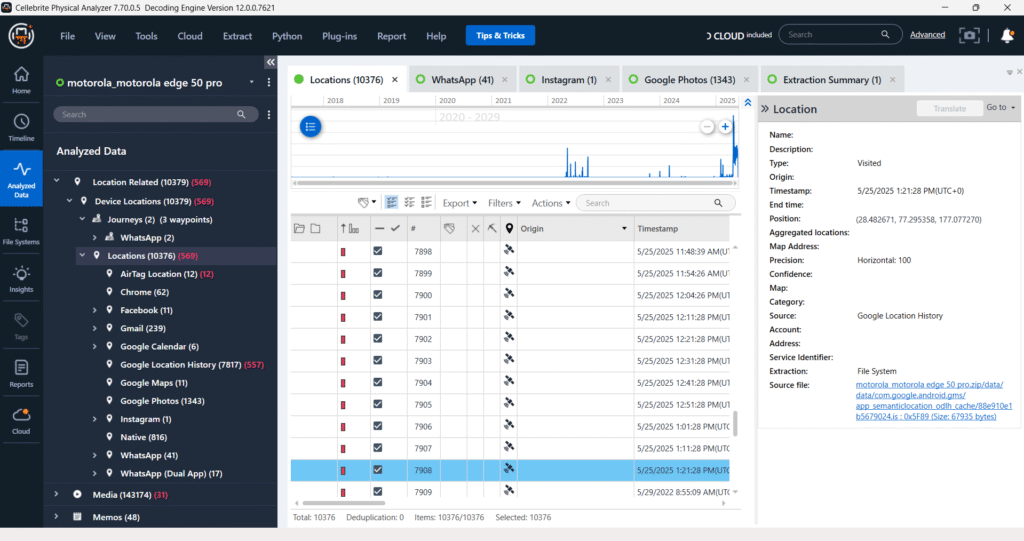This screenshot has height=541, width=1024.
Task: Toggle checkbox for row 7904
Action: tap(377, 382)
